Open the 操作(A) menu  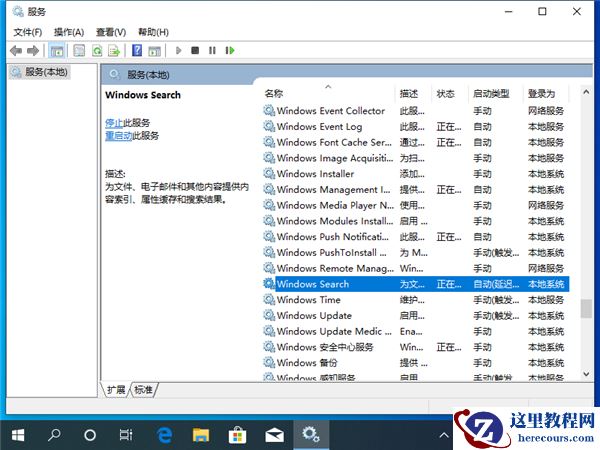pyautogui.click(x=69, y=32)
